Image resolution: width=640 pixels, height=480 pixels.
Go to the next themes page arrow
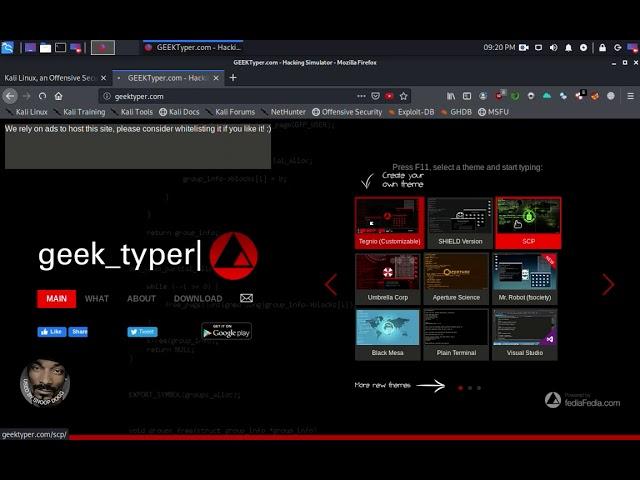pyautogui.click(x=608, y=284)
